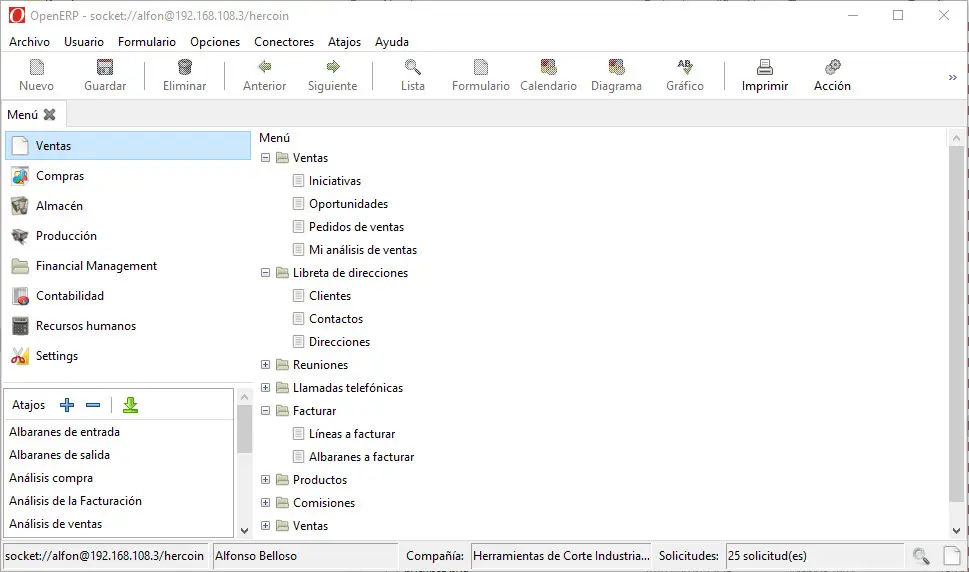Select Recursos humanos module
The height and width of the screenshot is (572, 969).
click(x=128, y=326)
